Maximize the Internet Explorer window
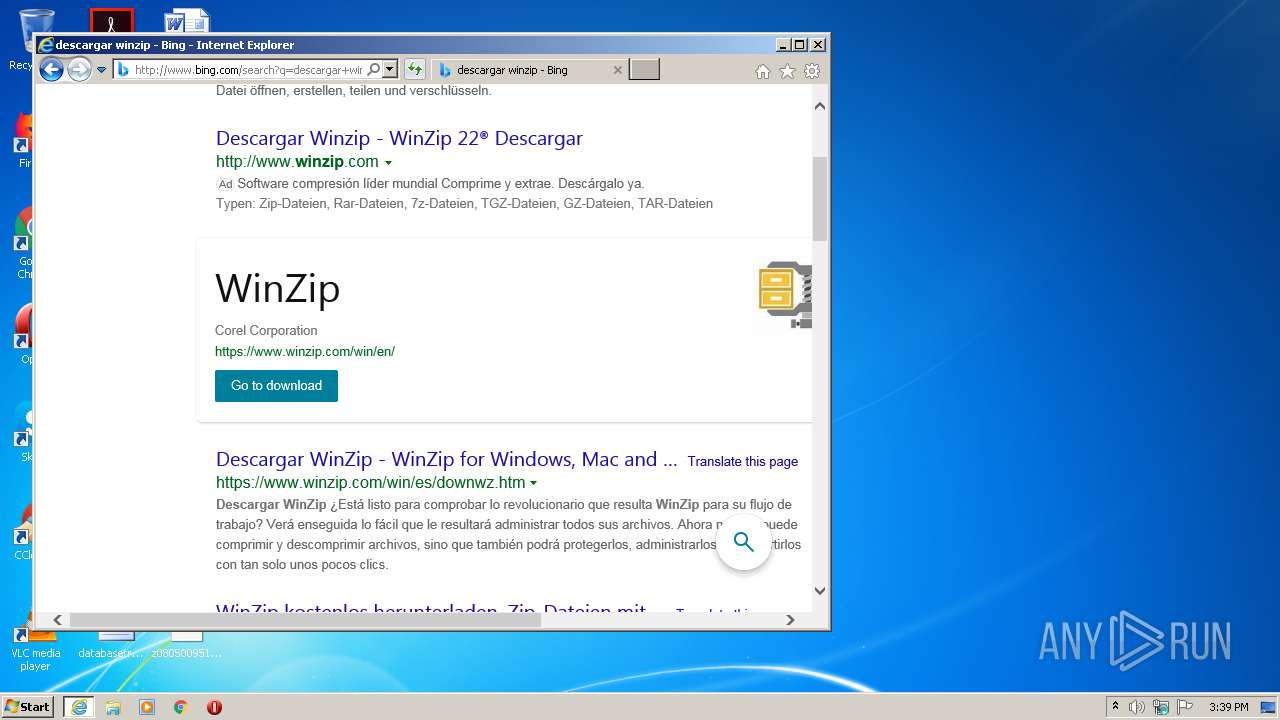Screen dimensions: 1280x720 [799, 44]
